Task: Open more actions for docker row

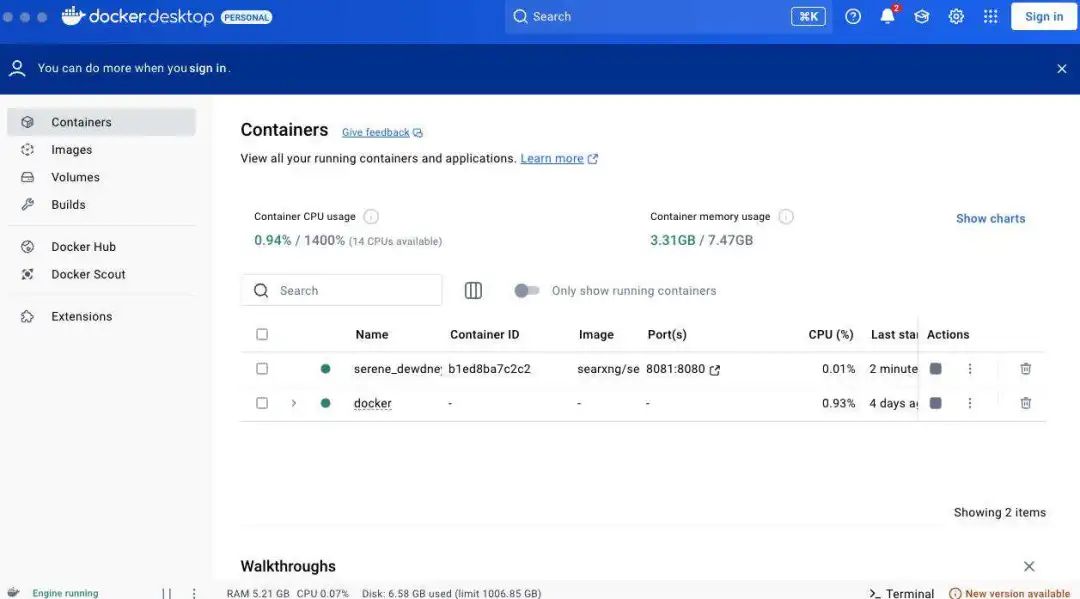Action: 970,403
